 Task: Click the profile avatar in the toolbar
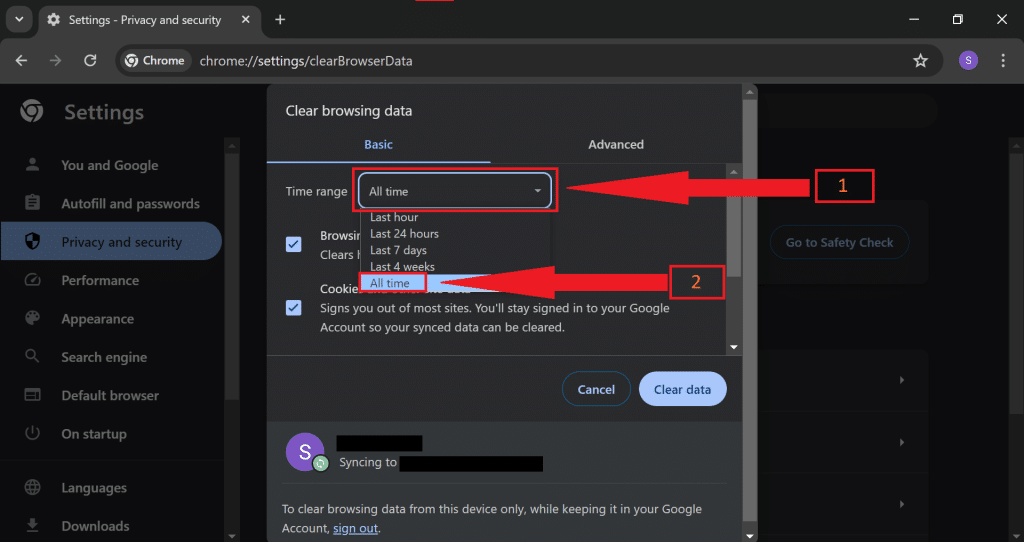pos(967,61)
